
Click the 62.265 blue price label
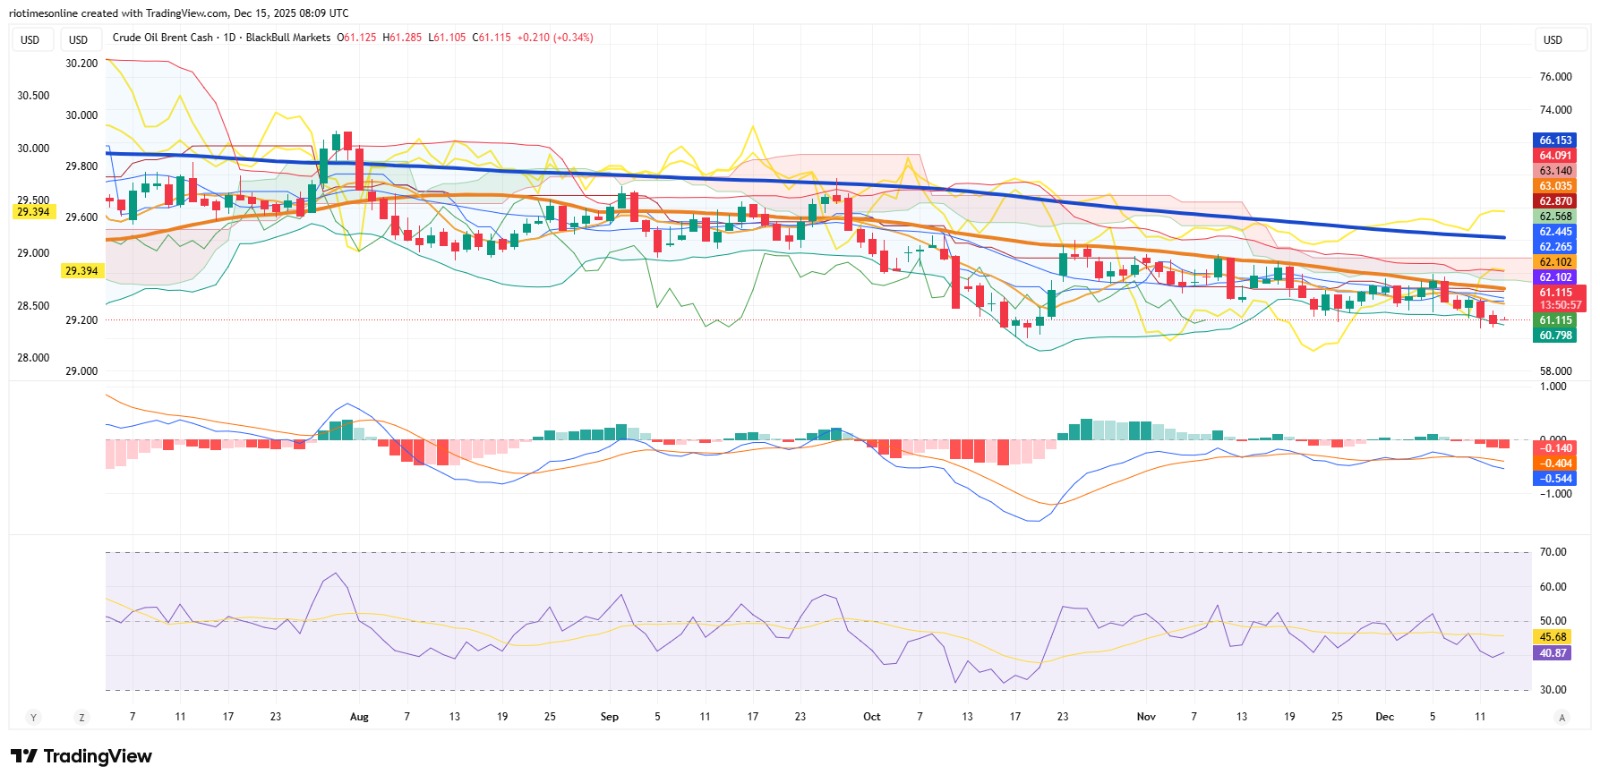click(x=1555, y=247)
